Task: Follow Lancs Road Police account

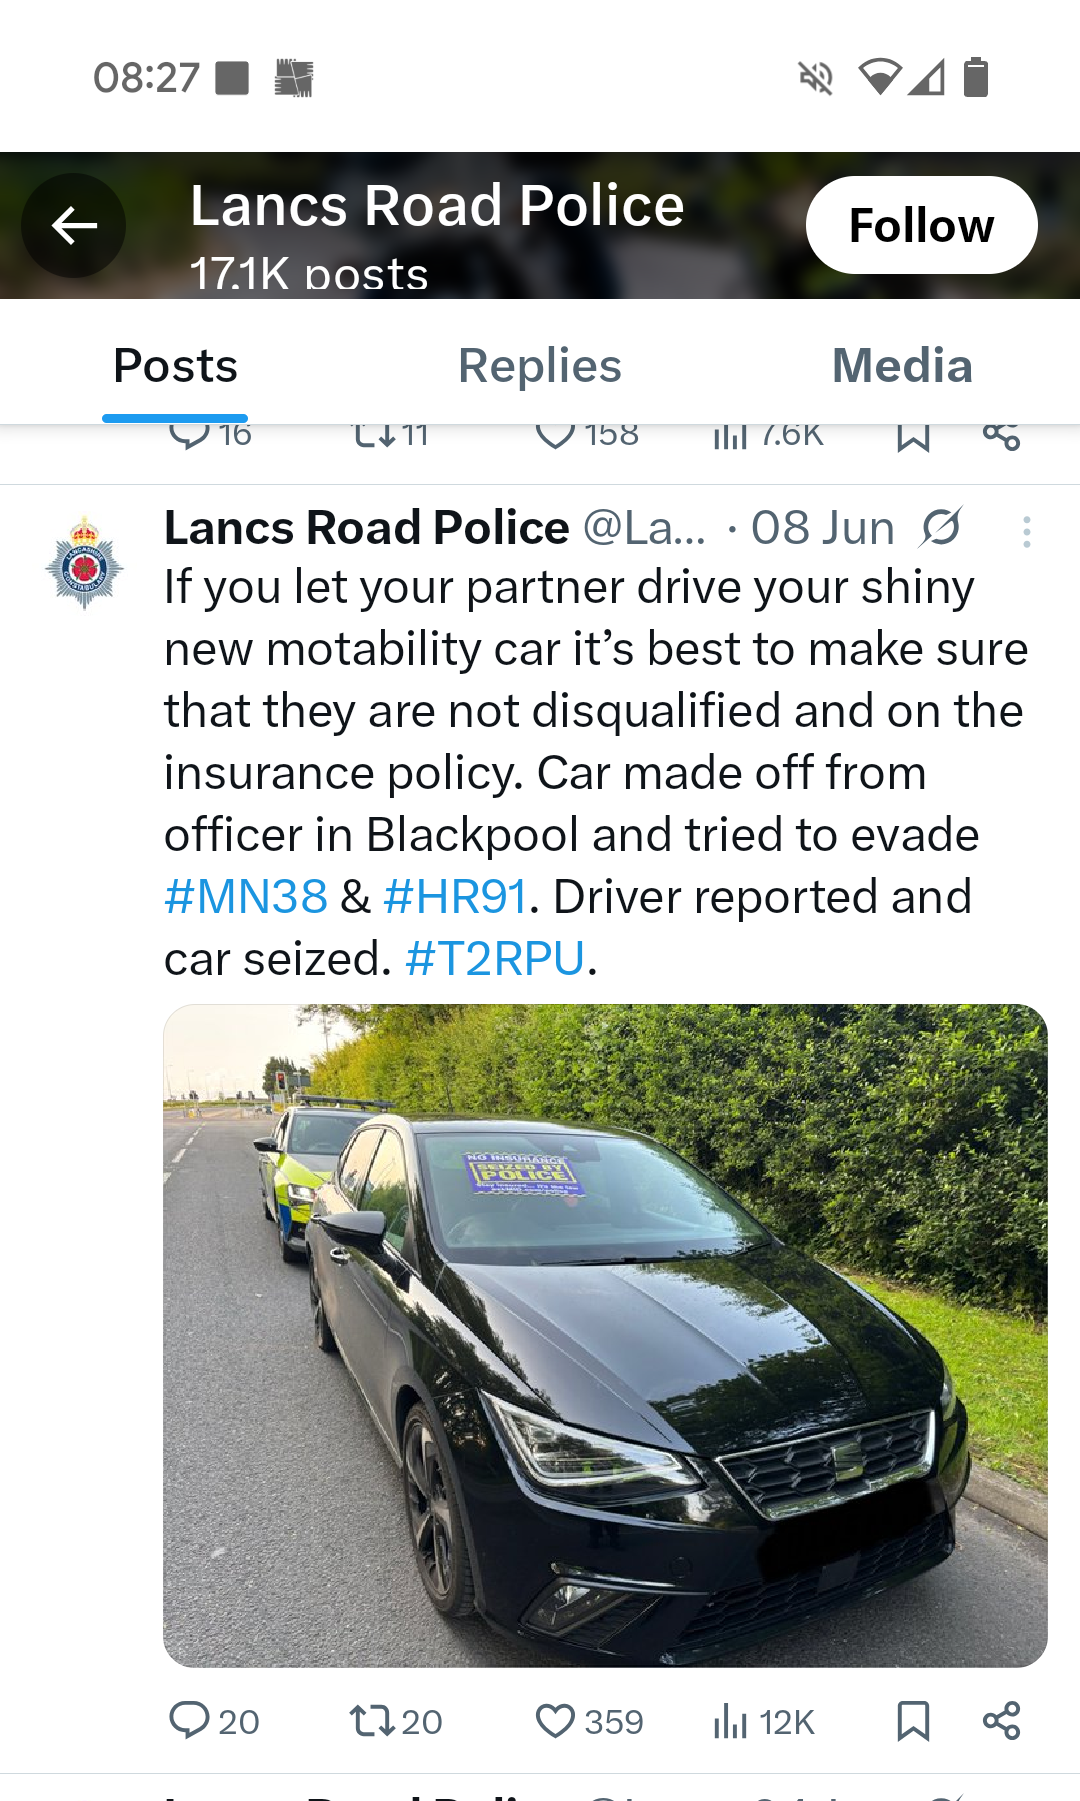Action: click(921, 226)
